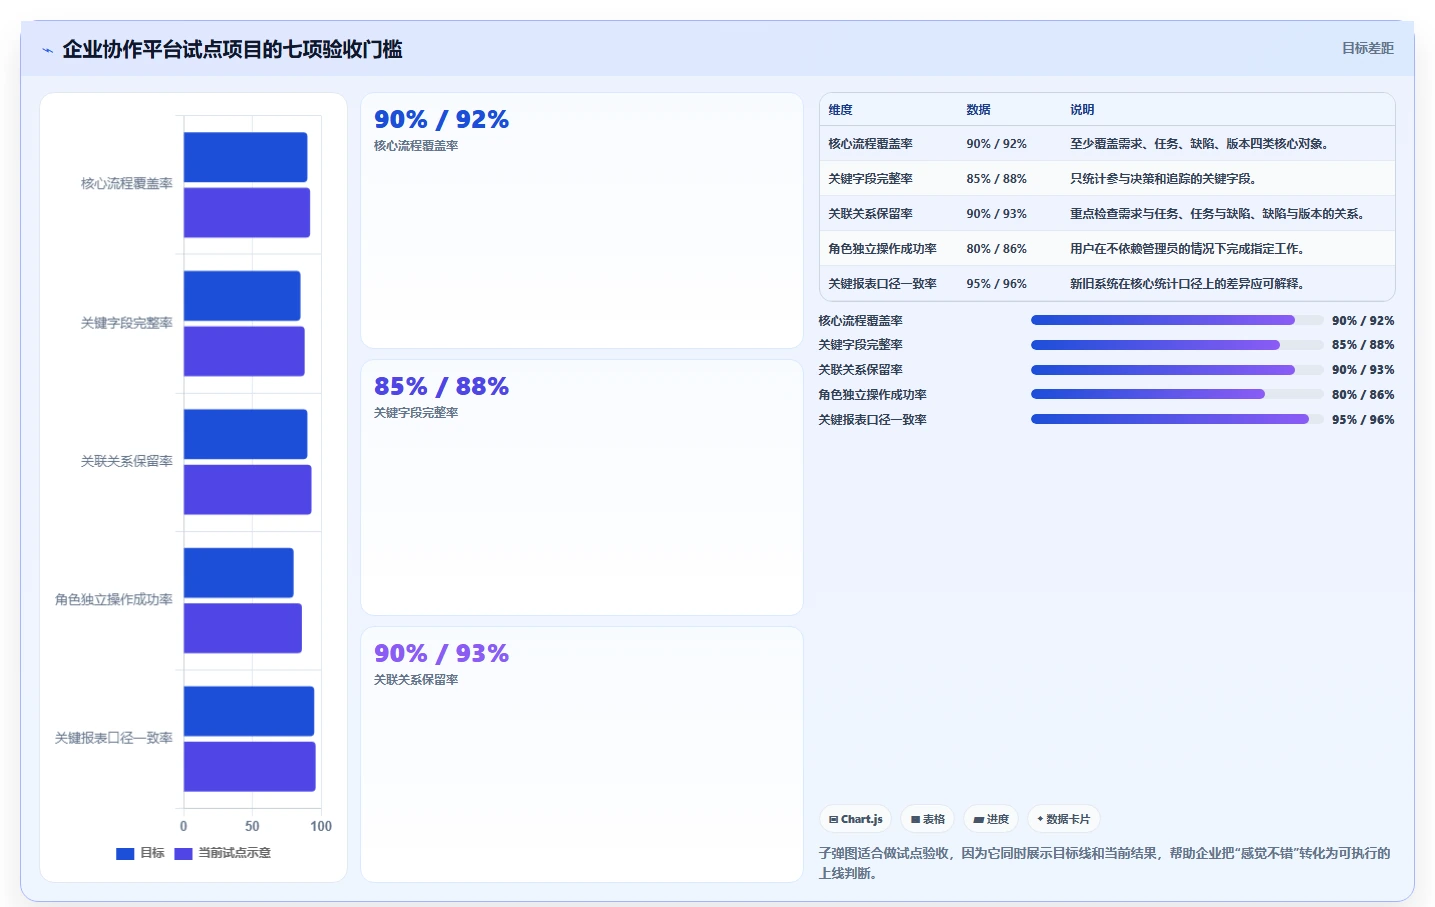This screenshot has height=907, width=1435.
Task: Toggle the 当前试点示意 legend swatch
Action: (x=183, y=854)
